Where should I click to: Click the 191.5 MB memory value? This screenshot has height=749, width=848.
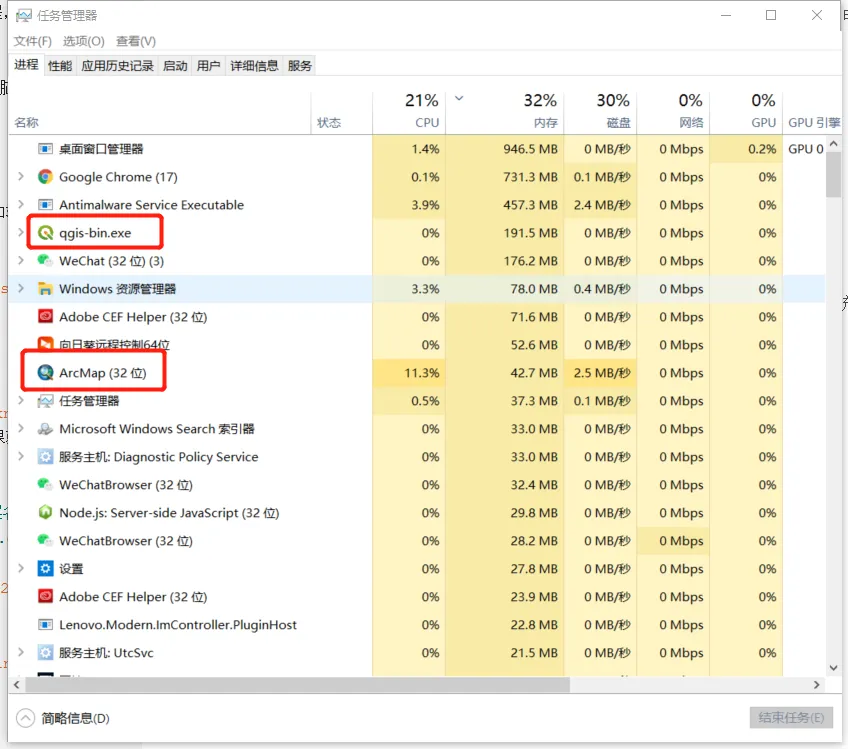coord(530,233)
